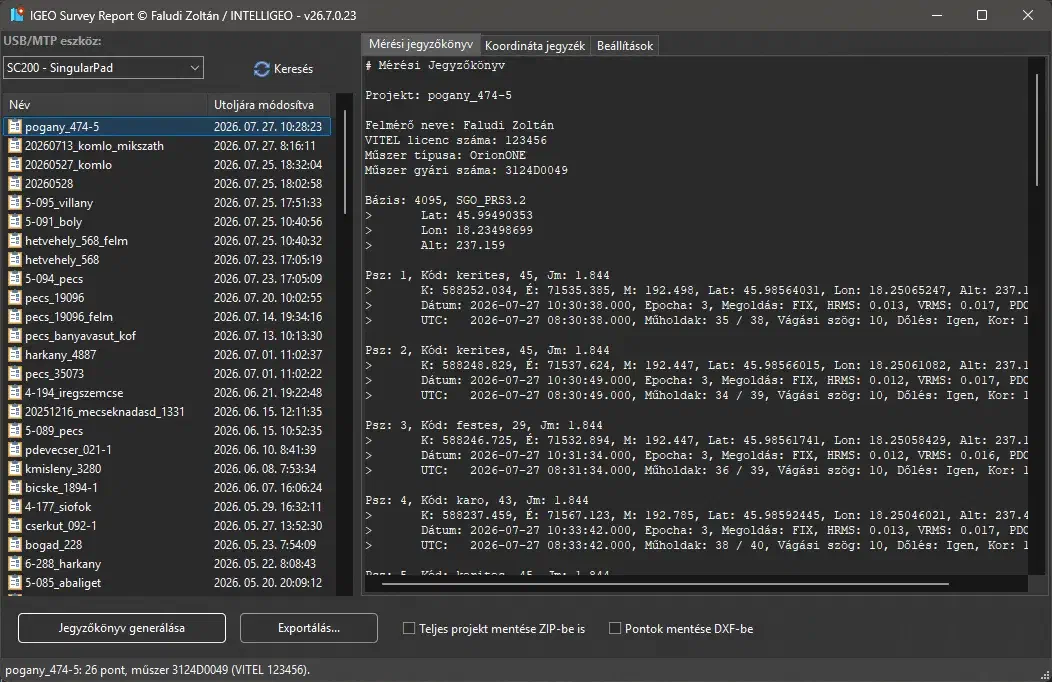Click the file icon of cserkut_092-1
Image resolution: width=1052 pixels, height=682 pixels.
click(15, 526)
